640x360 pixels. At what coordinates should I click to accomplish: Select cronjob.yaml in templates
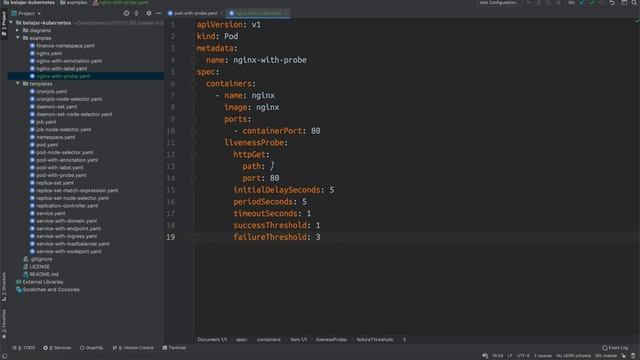coord(51,91)
